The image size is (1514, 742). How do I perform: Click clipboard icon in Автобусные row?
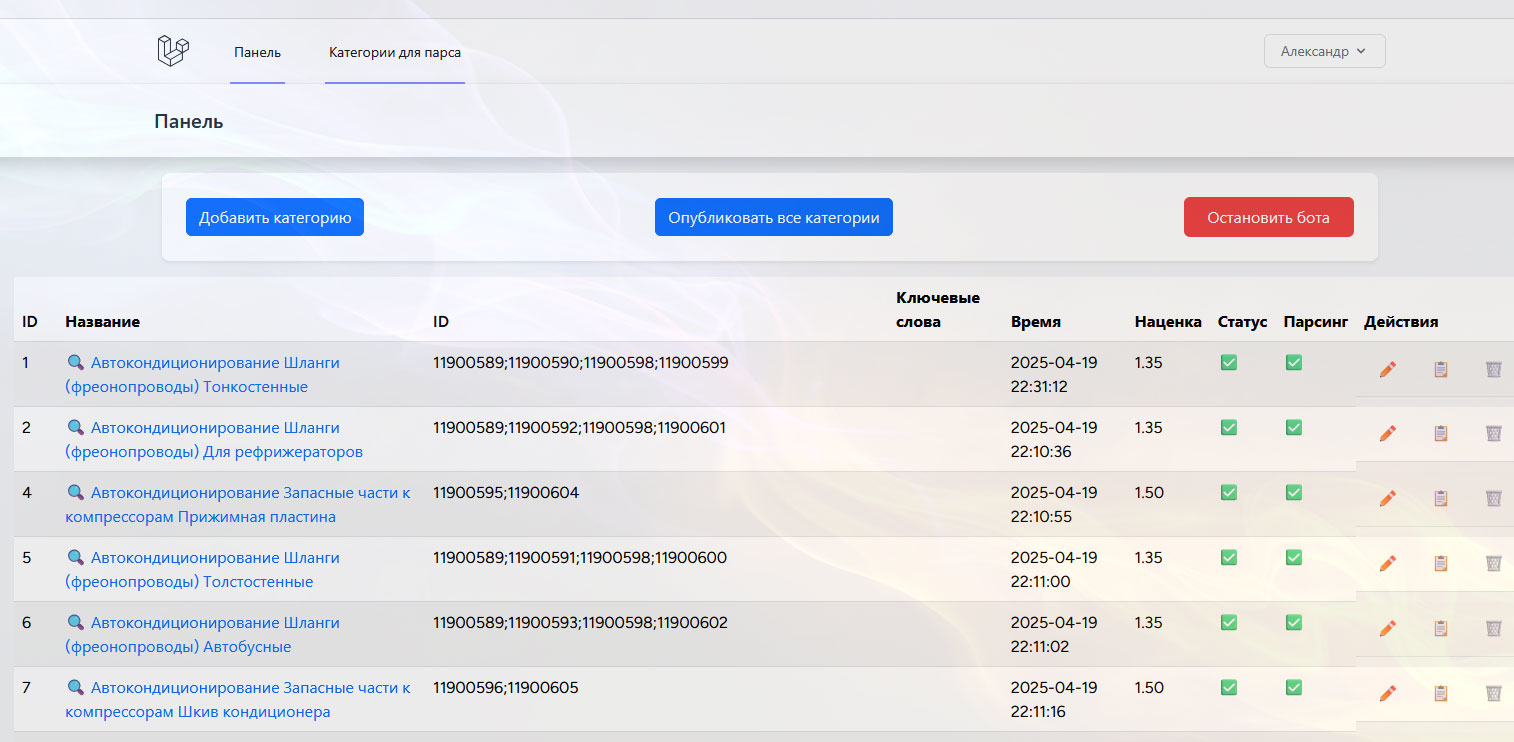click(1440, 629)
